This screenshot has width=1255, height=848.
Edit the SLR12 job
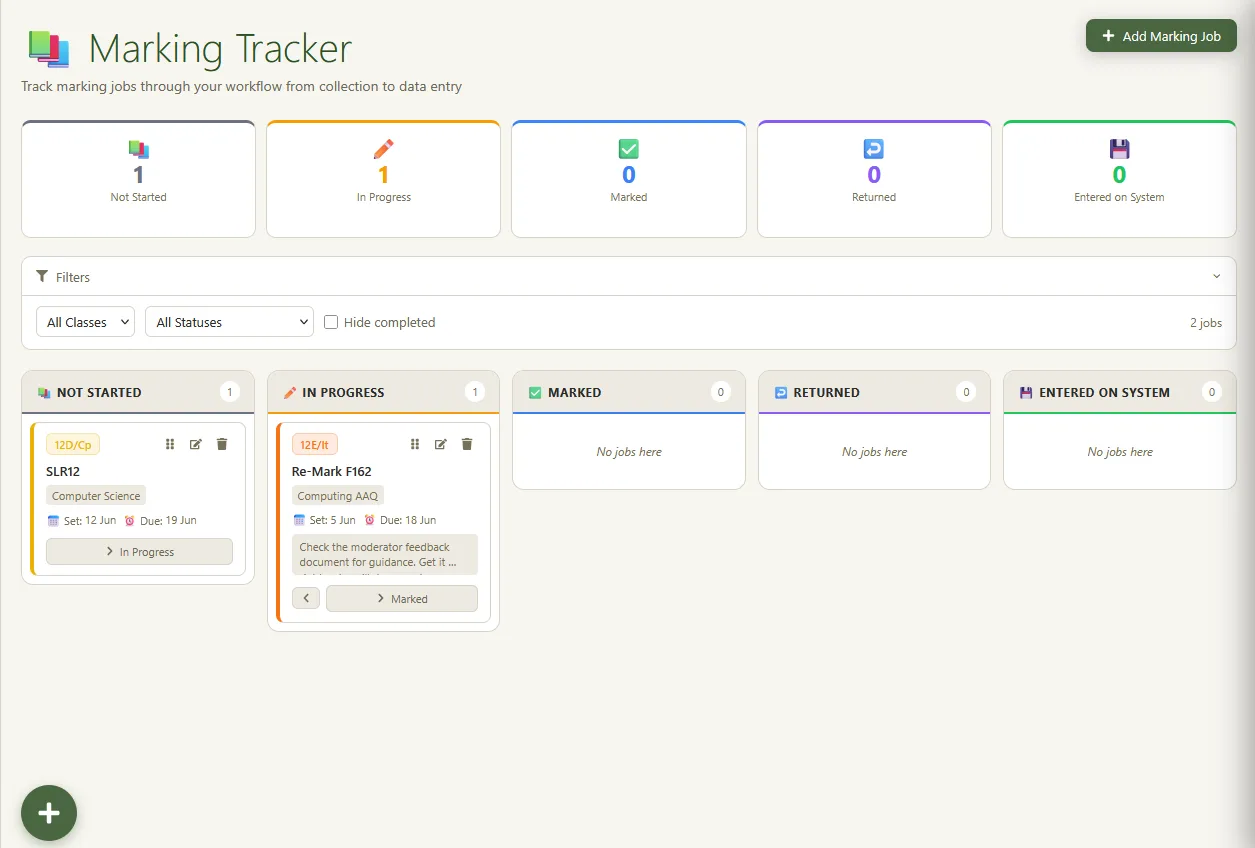[196, 444]
